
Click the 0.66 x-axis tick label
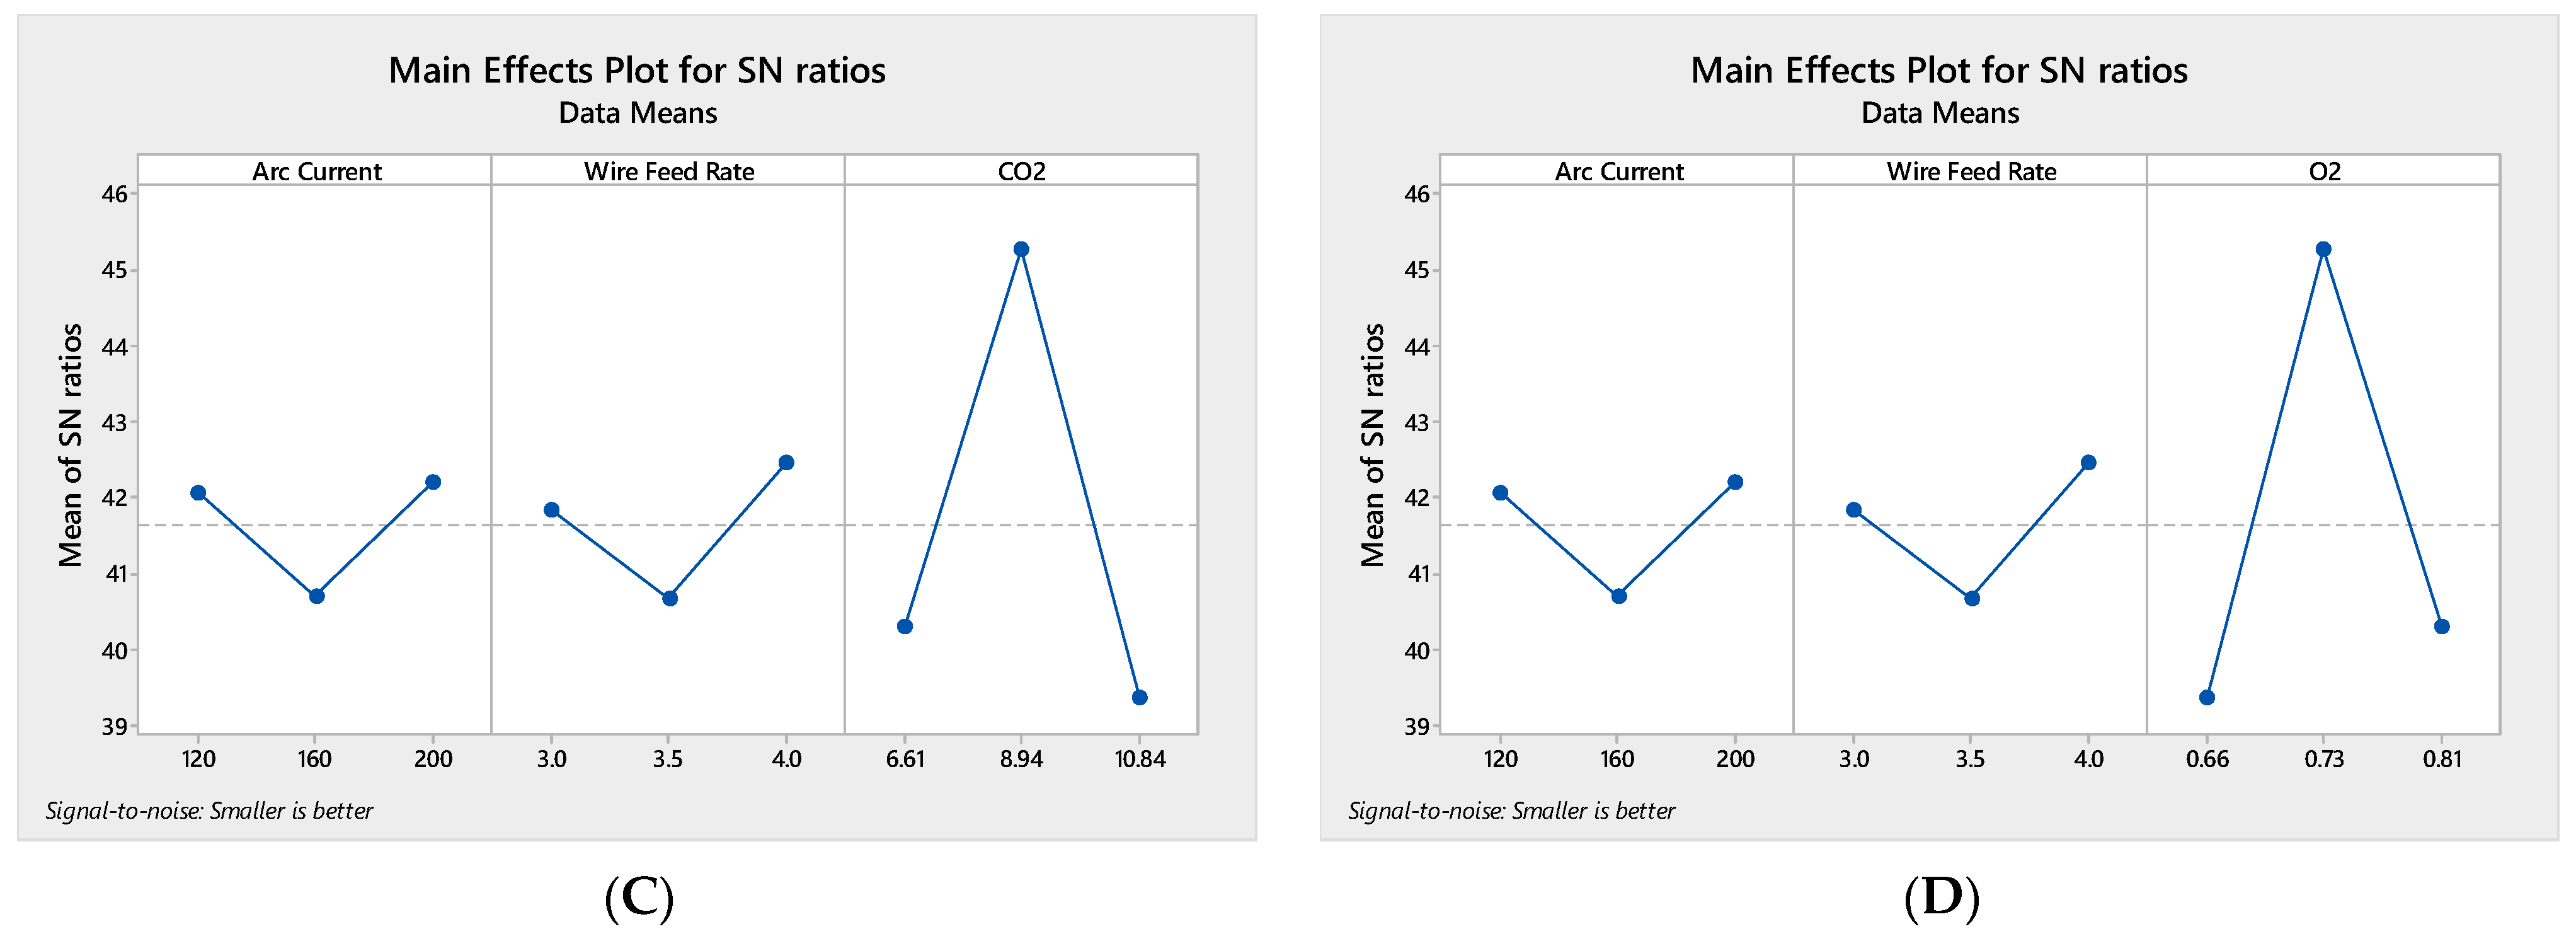click(2207, 759)
